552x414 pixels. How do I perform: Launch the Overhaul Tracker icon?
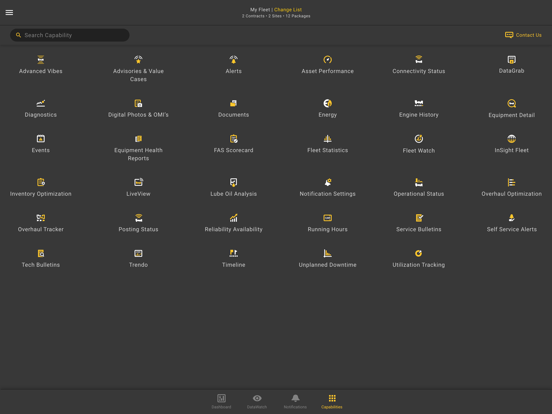(40, 218)
